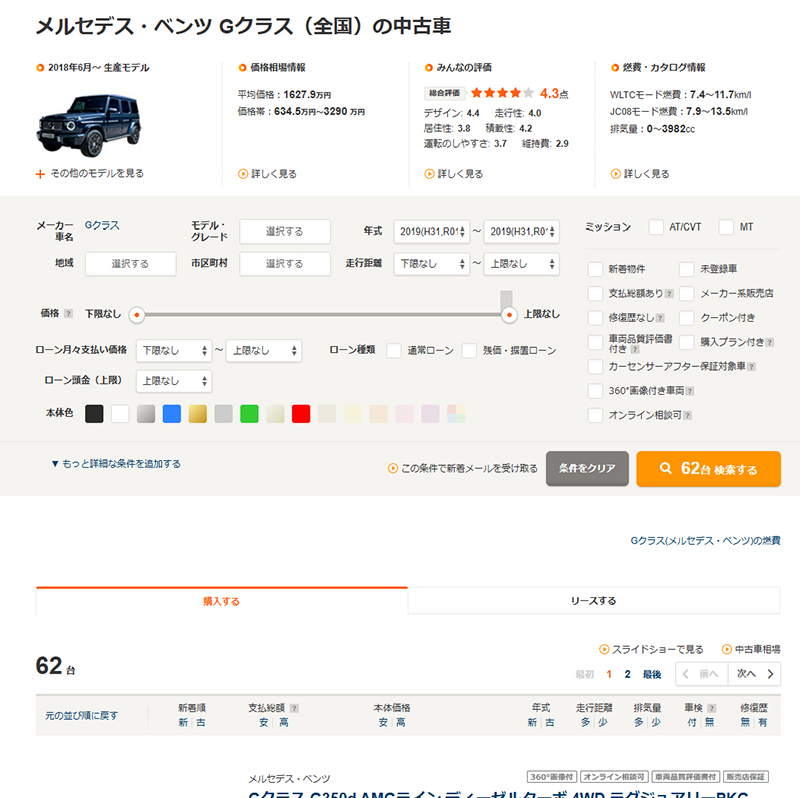
Task: Click help icon next to 価格 label
Action: pyautogui.click(x=68, y=314)
